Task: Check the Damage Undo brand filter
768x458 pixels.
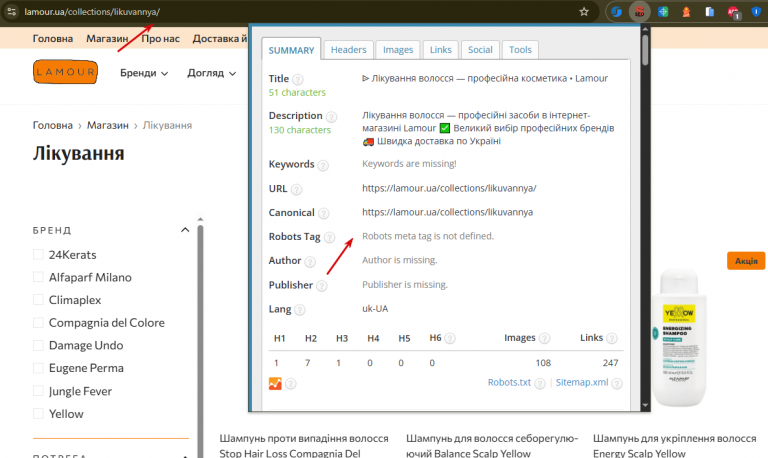Action: tap(38, 345)
